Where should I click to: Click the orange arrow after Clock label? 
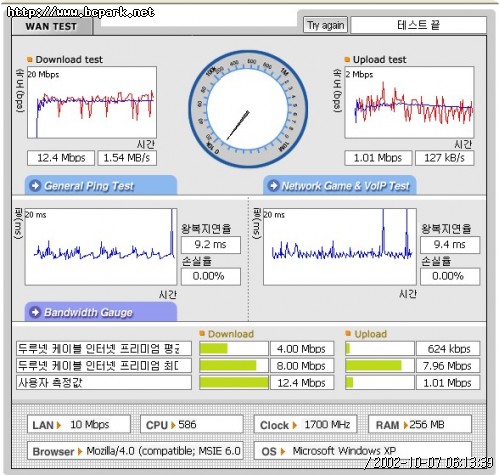pyautogui.click(x=295, y=425)
